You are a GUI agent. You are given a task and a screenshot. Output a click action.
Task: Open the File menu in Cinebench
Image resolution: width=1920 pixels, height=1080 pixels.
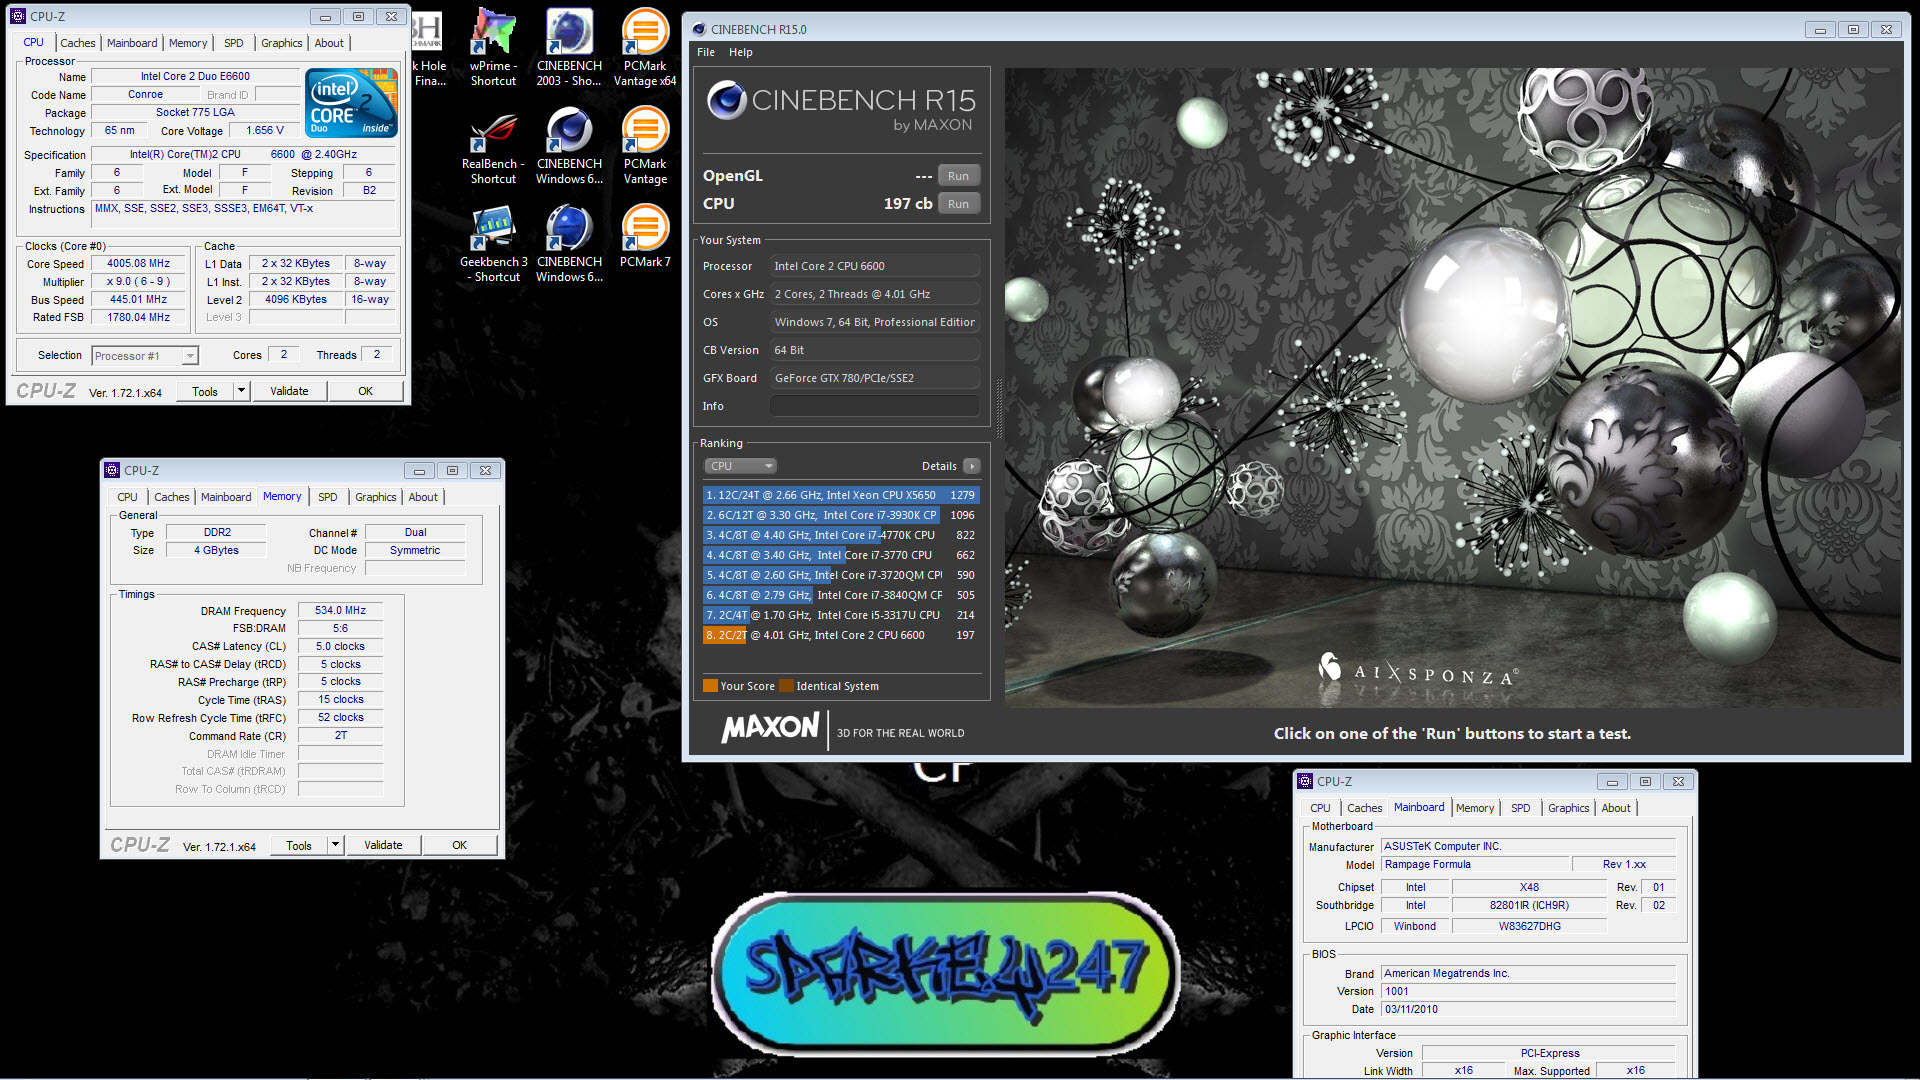pos(706,52)
